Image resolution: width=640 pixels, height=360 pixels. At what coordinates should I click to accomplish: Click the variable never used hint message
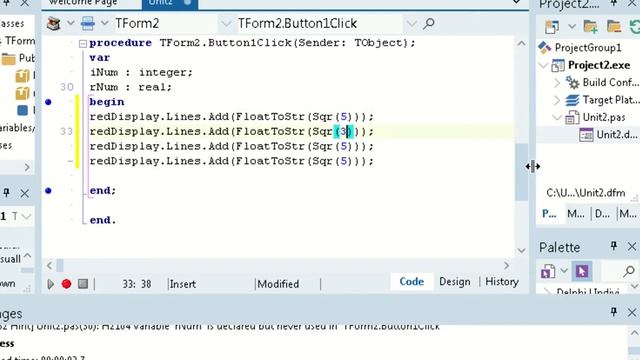click(x=220, y=327)
